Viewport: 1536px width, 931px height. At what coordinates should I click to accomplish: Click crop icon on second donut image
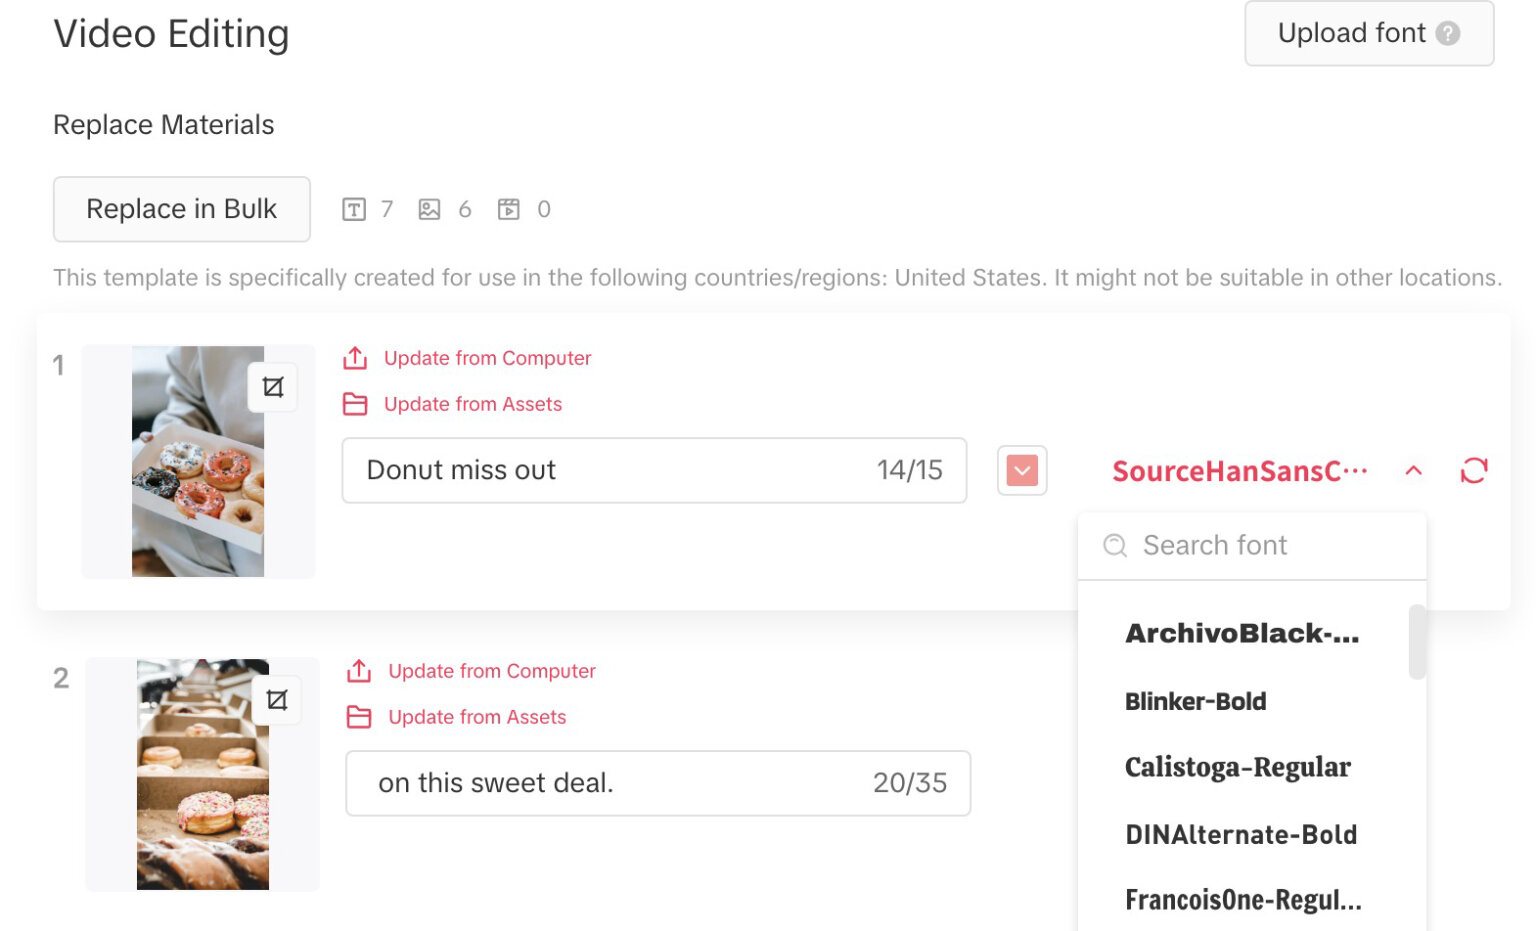tap(277, 700)
